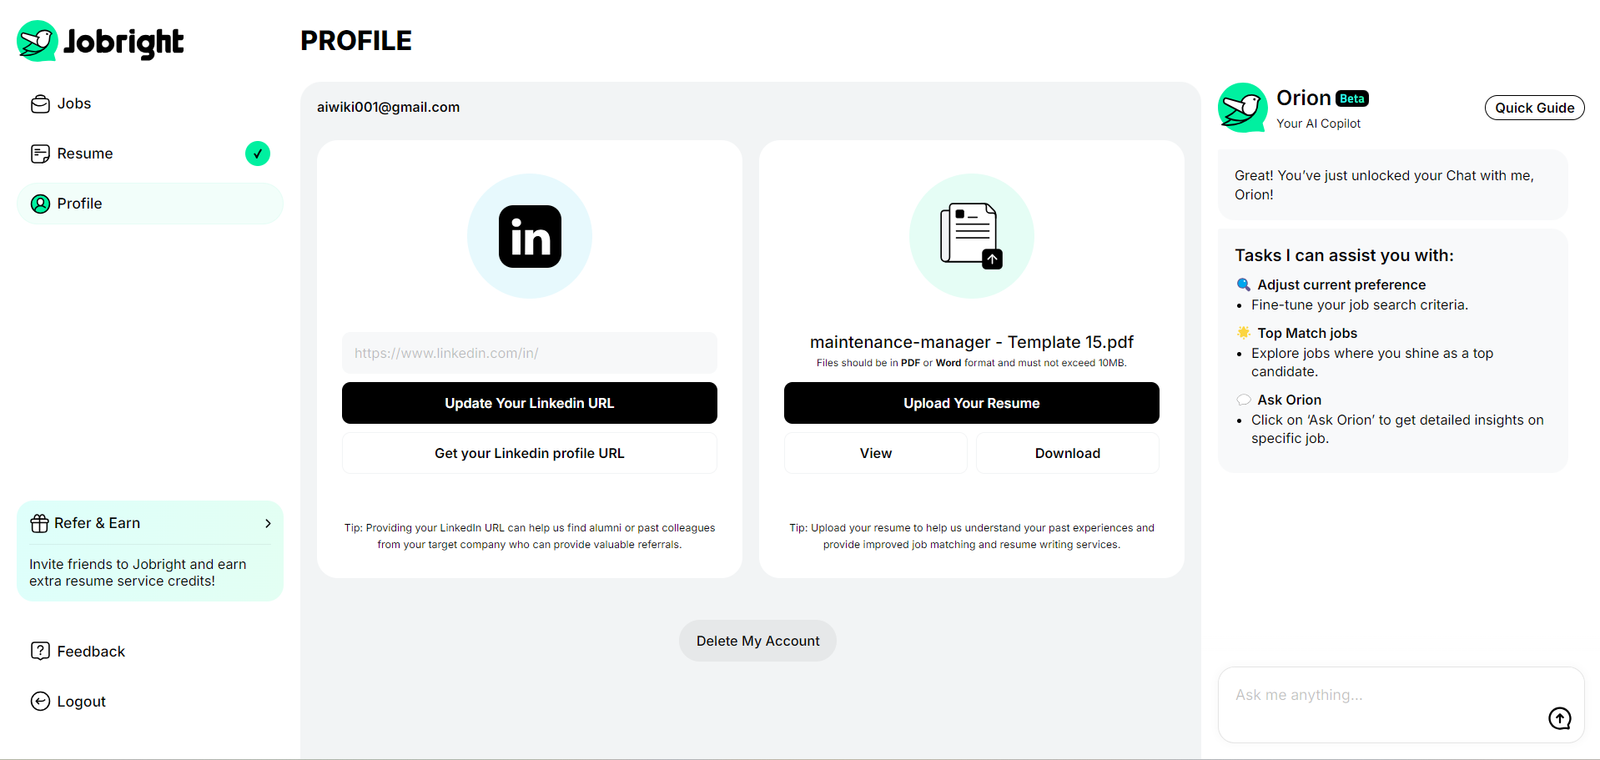Click Explore jobs where you shine text

(1372, 362)
